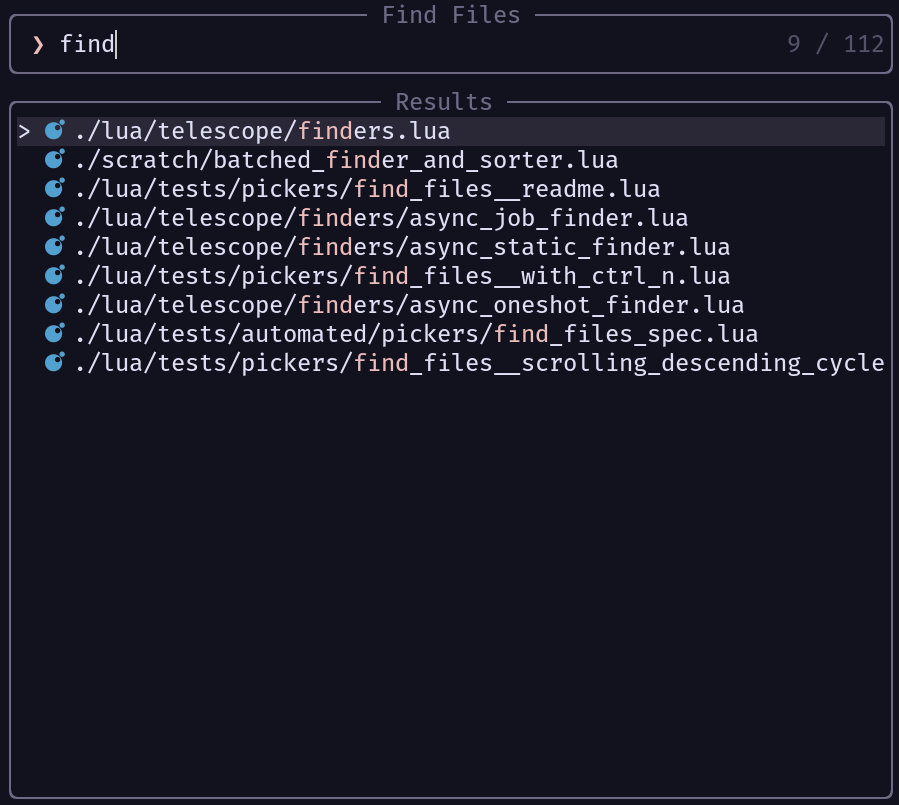Viewport: 899px width, 805px height.
Task: Select ./lua/telescope/finders.lua result
Action: pos(451,131)
